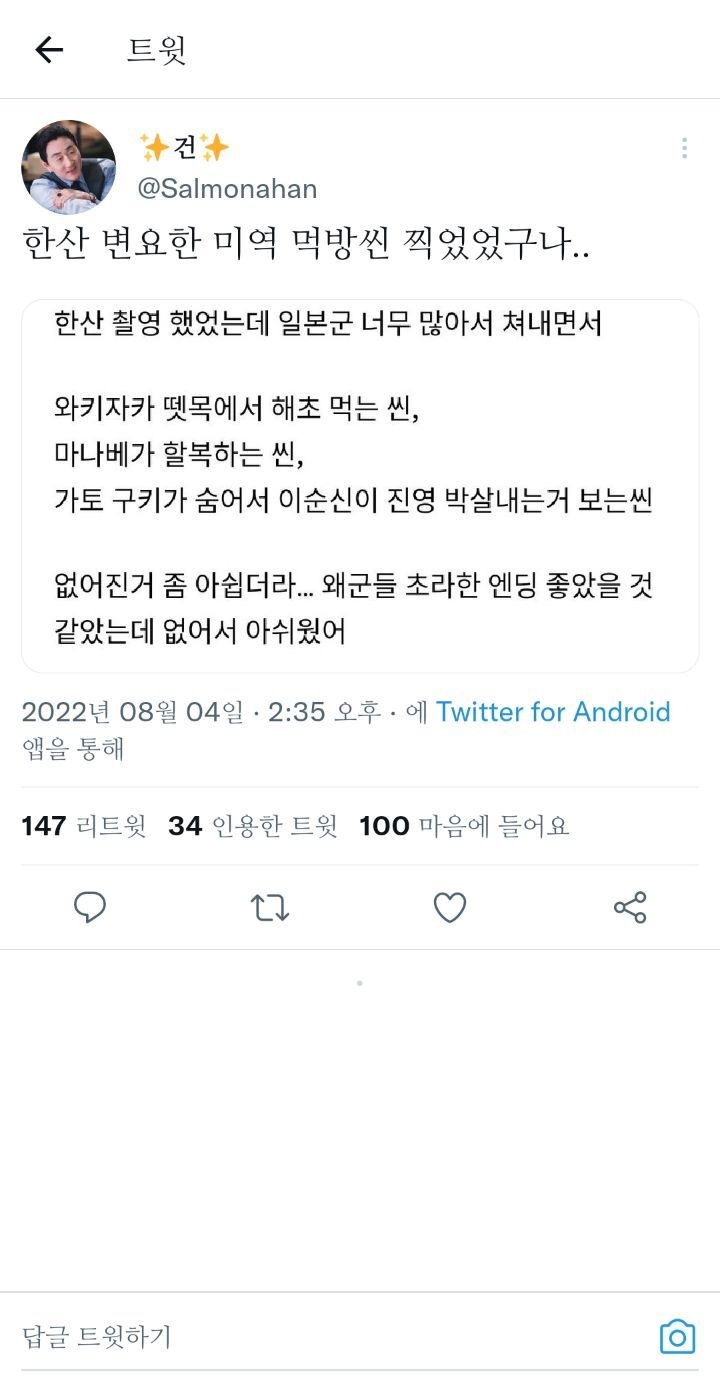Open the Twitter for Android link
This screenshot has height=1380, width=720.
pos(553,712)
